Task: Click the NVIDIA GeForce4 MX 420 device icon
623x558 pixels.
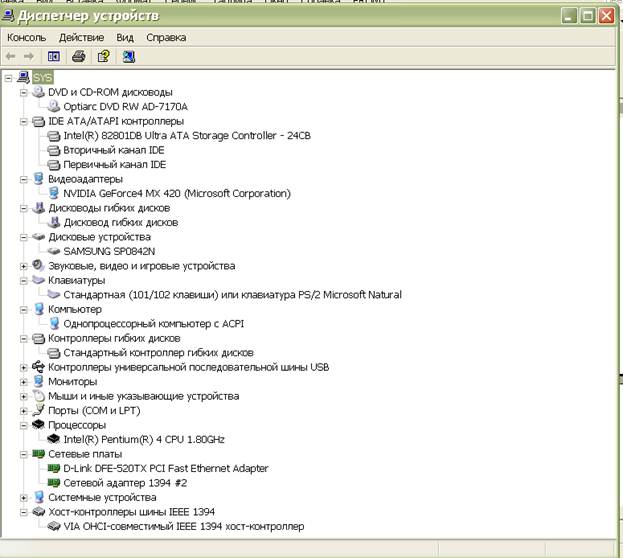Action: click(54, 193)
